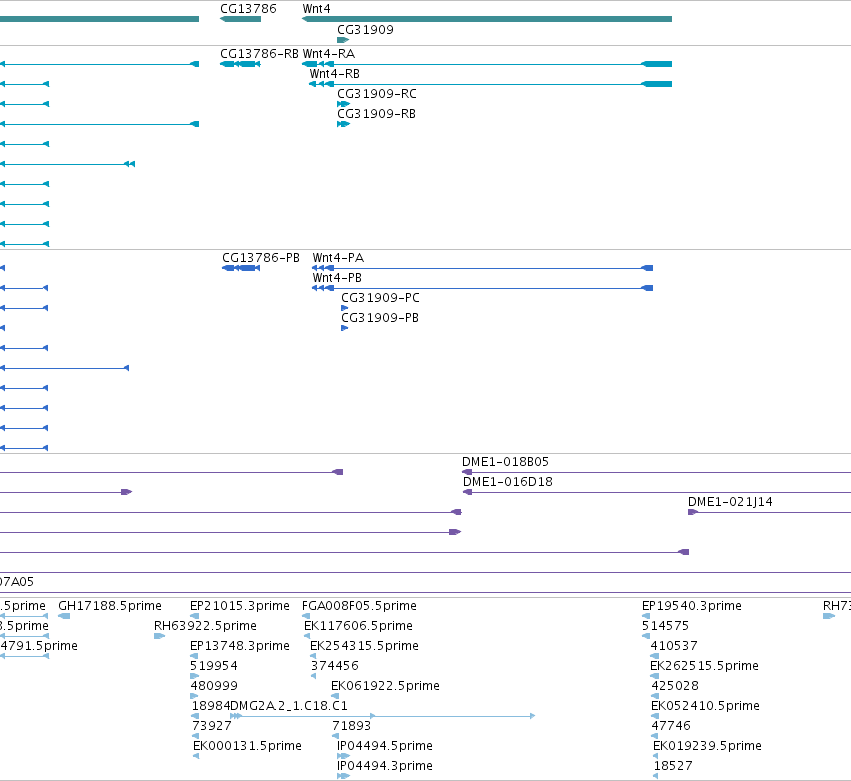Click the Wnt4 gene label in top track
The image size is (851, 781).
tap(316, 9)
